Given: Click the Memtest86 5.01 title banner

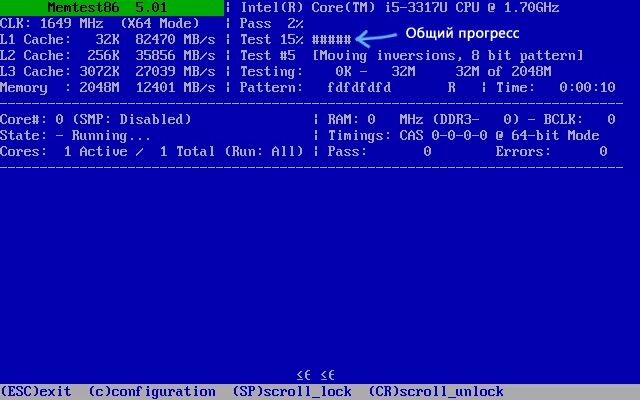Looking at the screenshot, I should coord(112,8).
